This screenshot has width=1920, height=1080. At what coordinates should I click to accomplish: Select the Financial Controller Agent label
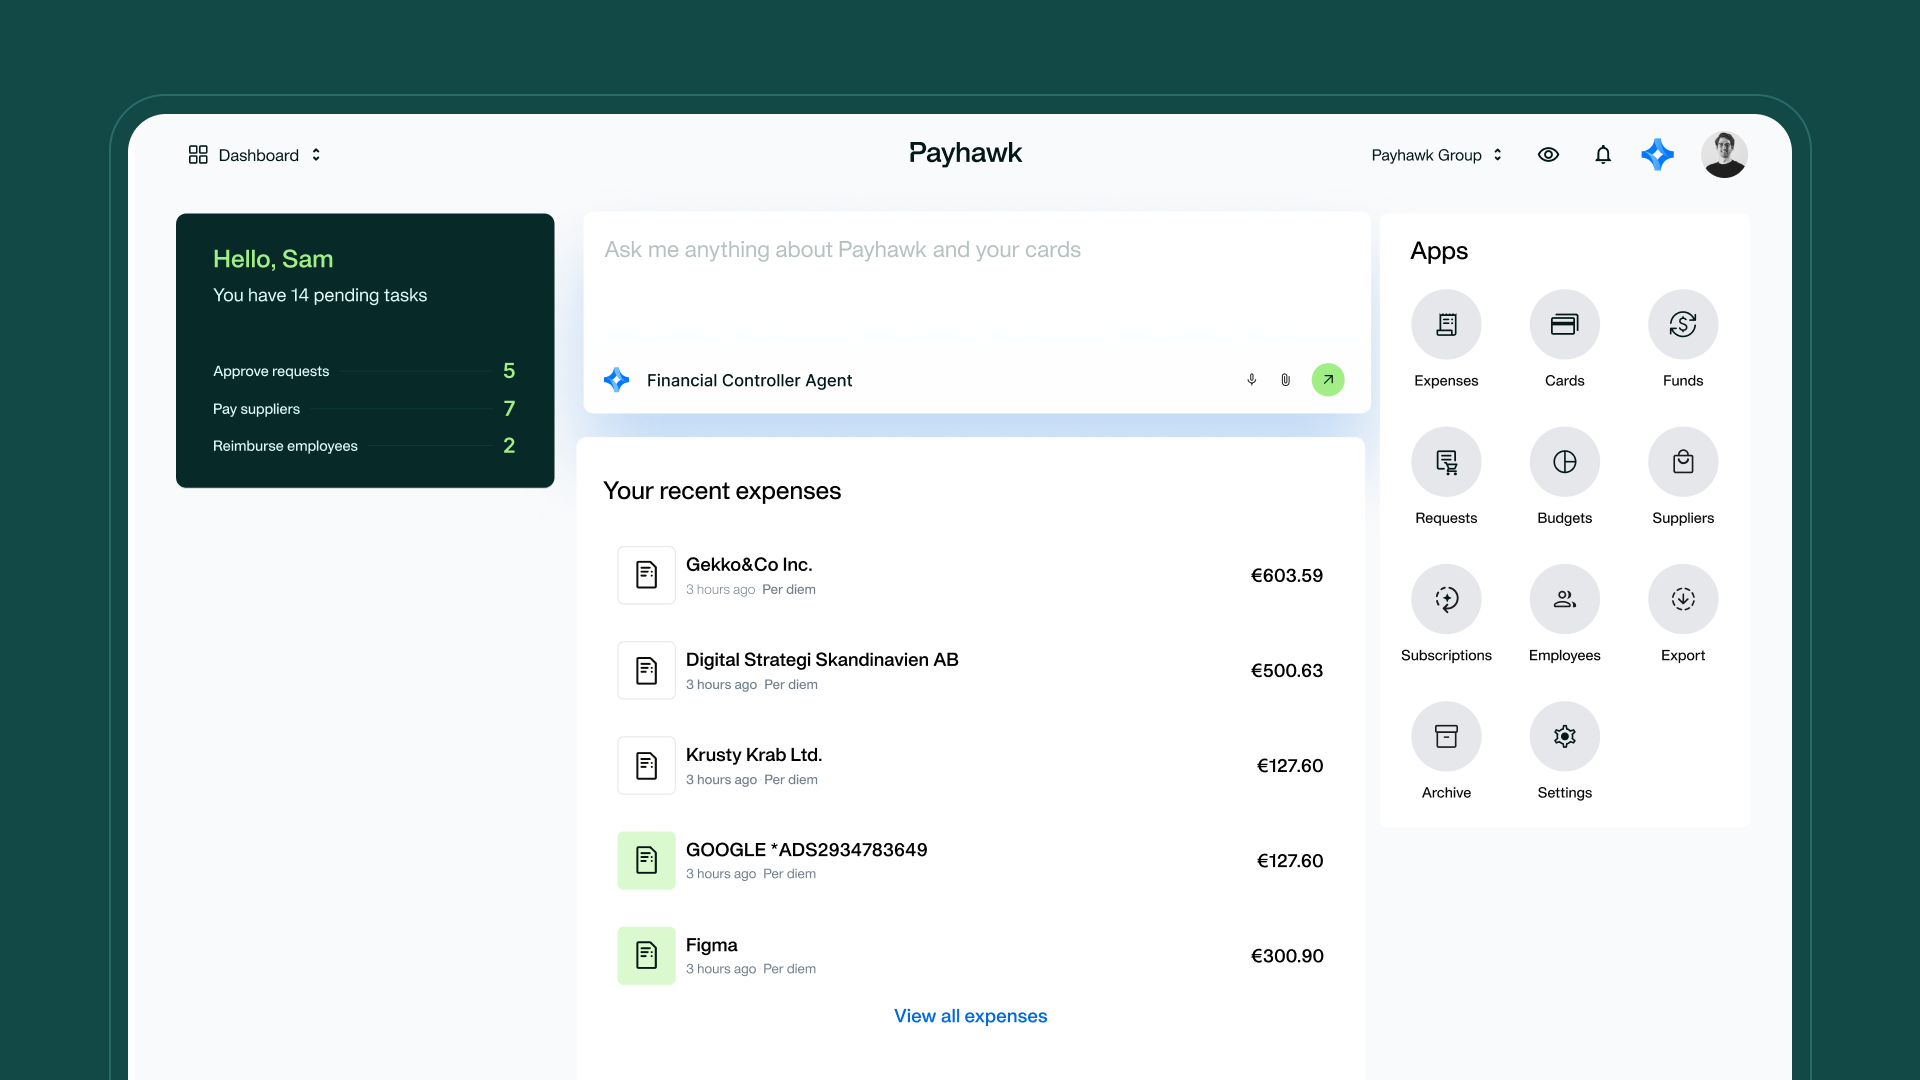pos(749,380)
